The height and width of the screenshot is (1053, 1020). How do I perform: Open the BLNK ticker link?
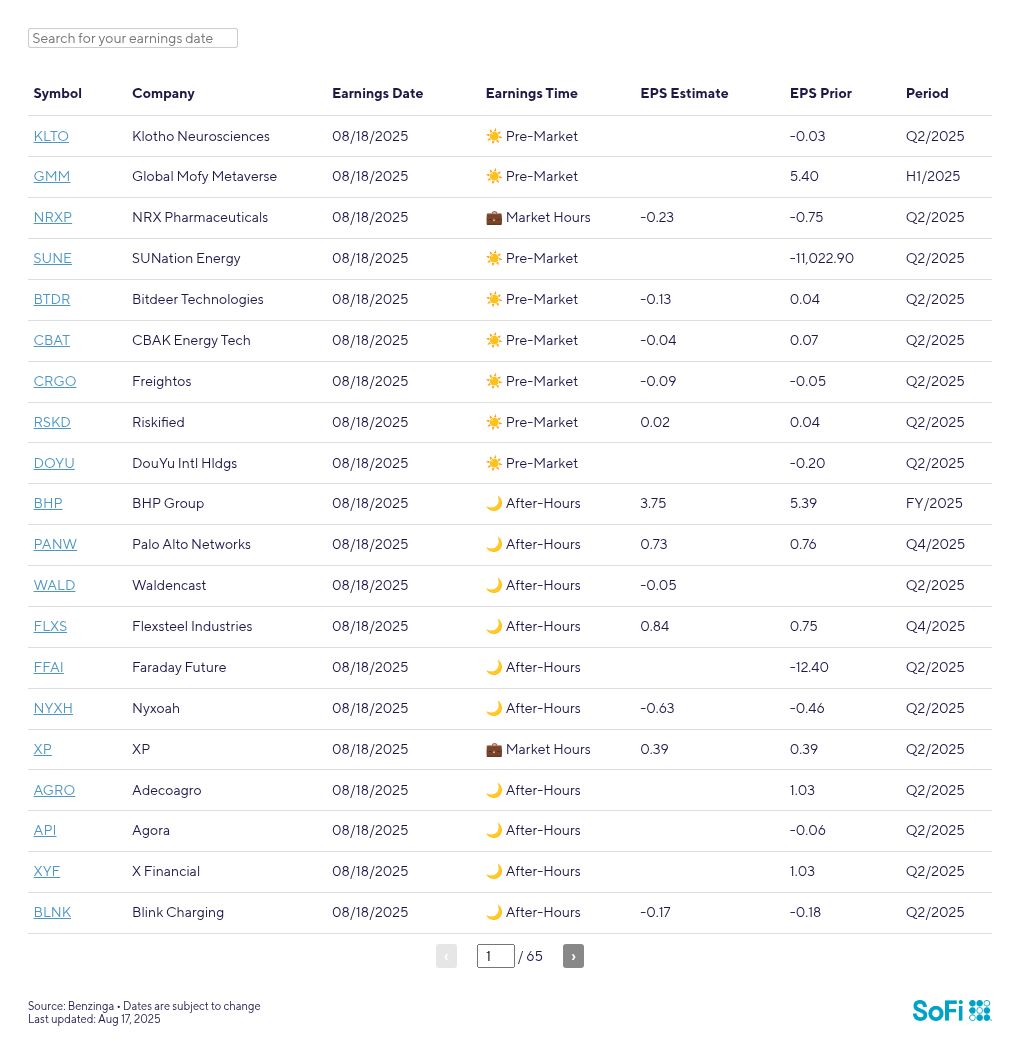(x=52, y=913)
